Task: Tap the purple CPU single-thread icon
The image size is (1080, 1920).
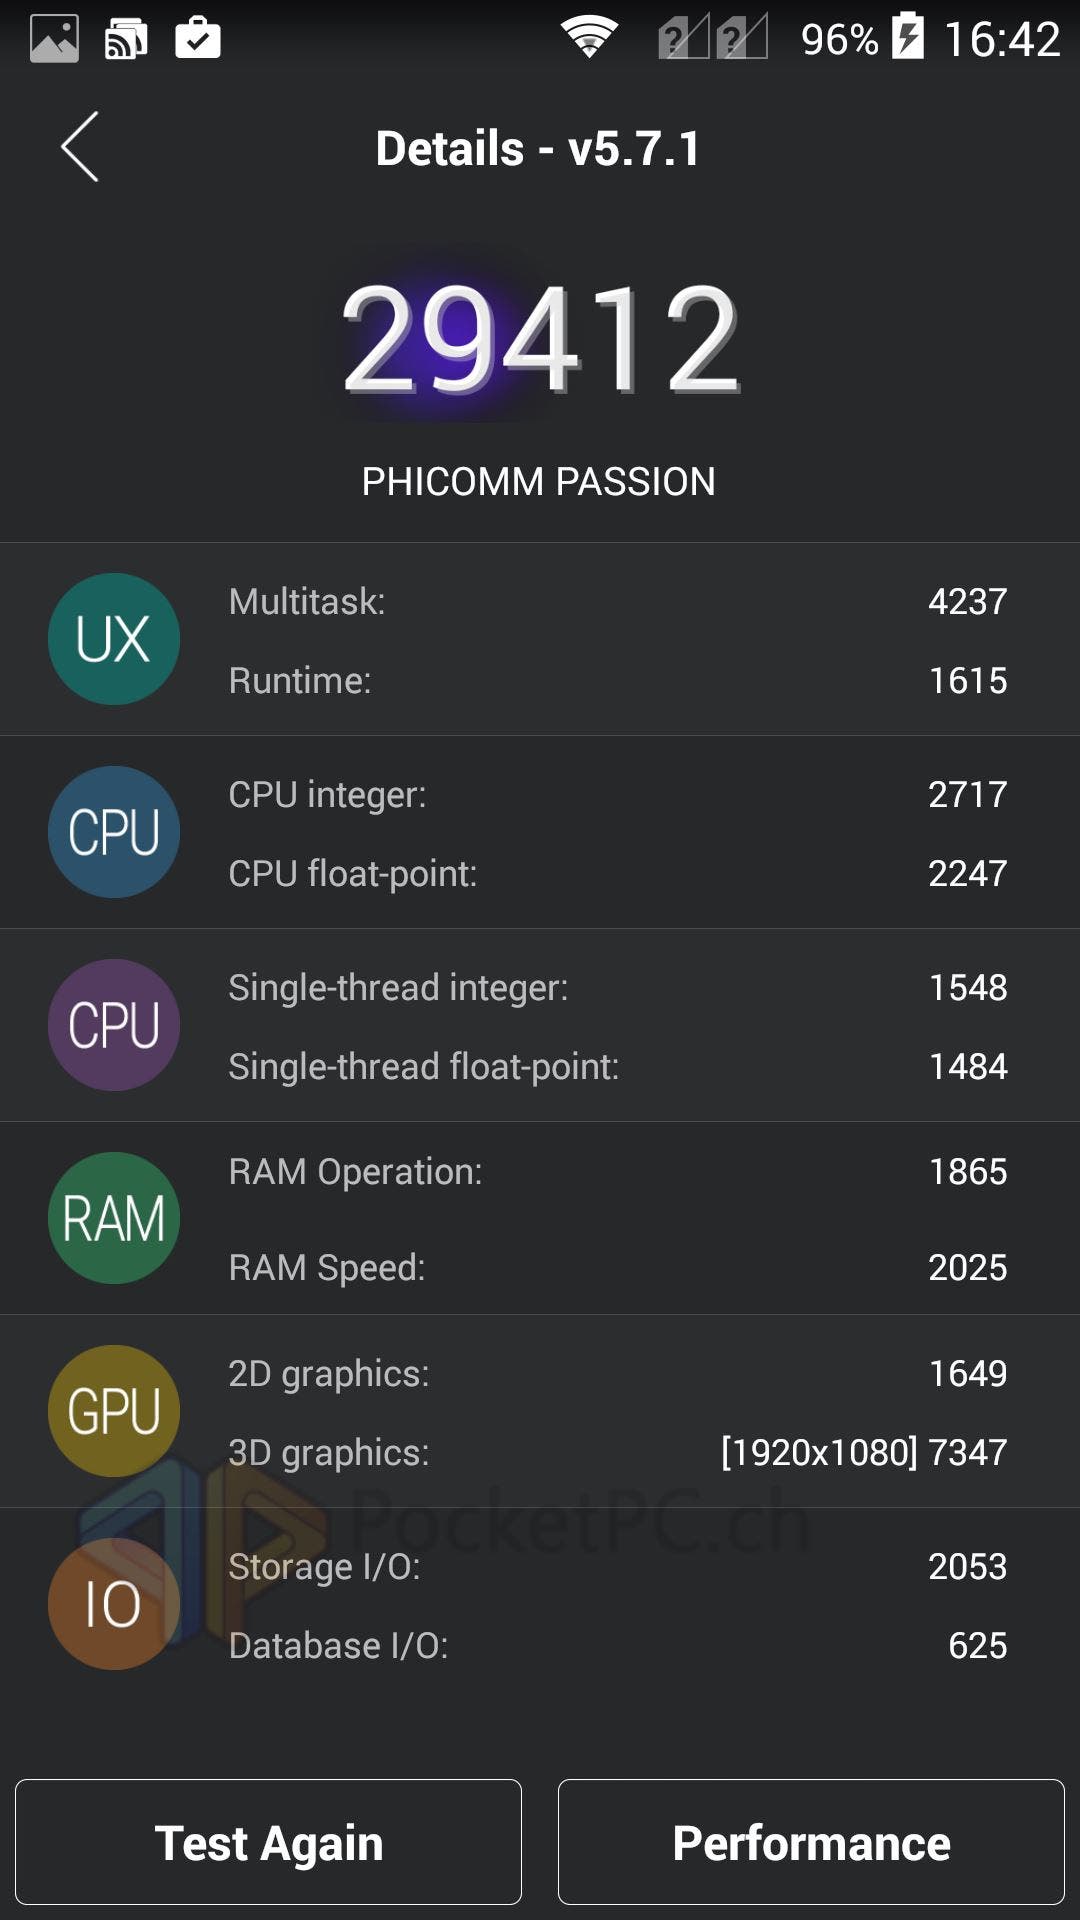Action: pyautogui.click(x=114, y=1025)
